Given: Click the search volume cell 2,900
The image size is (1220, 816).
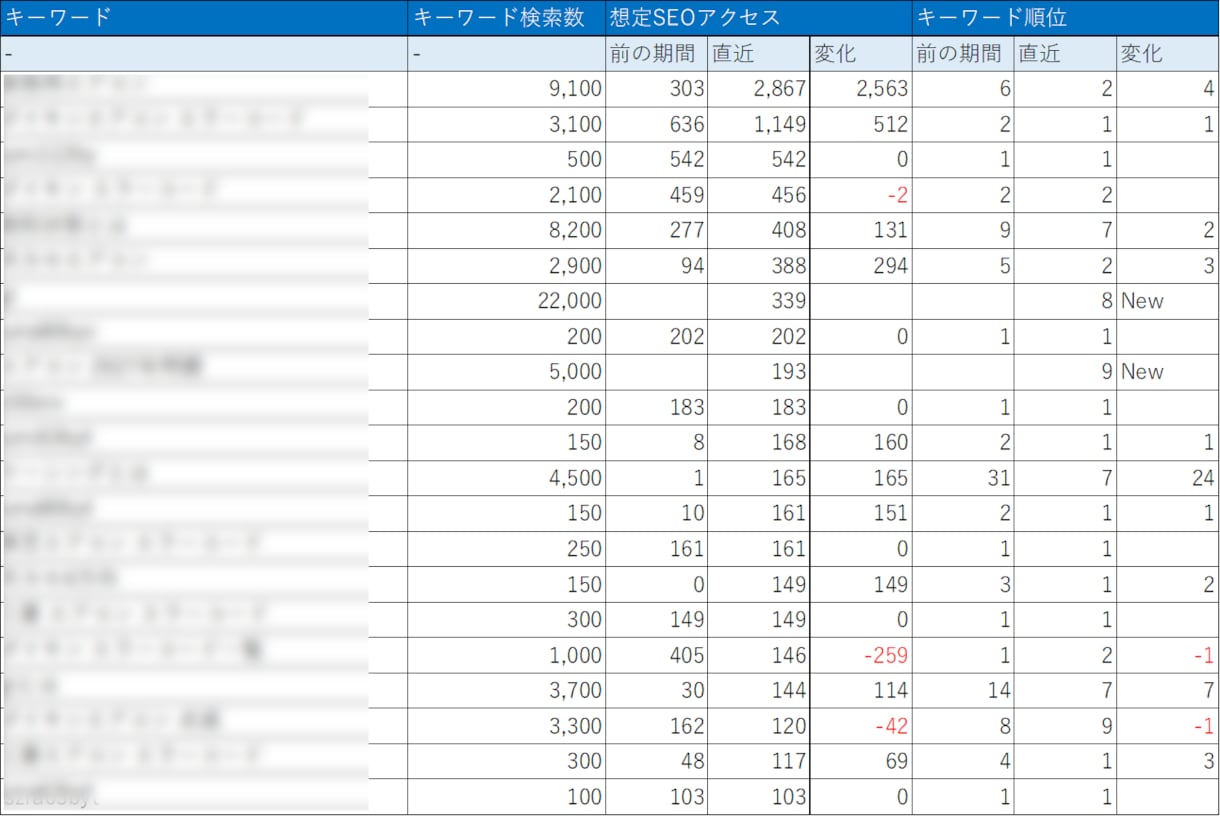Looking at the screenshot, I should pos(507,266).
